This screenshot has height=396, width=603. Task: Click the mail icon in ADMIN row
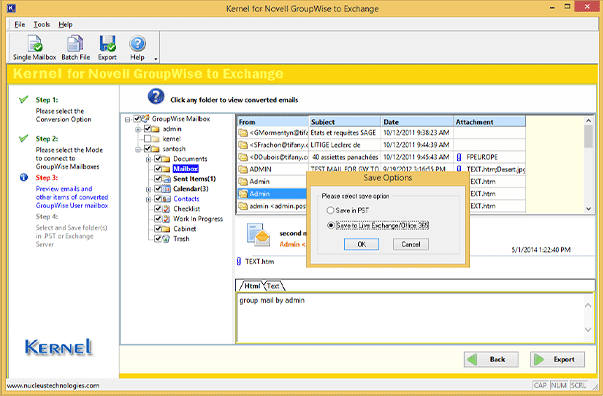[243, 169]
